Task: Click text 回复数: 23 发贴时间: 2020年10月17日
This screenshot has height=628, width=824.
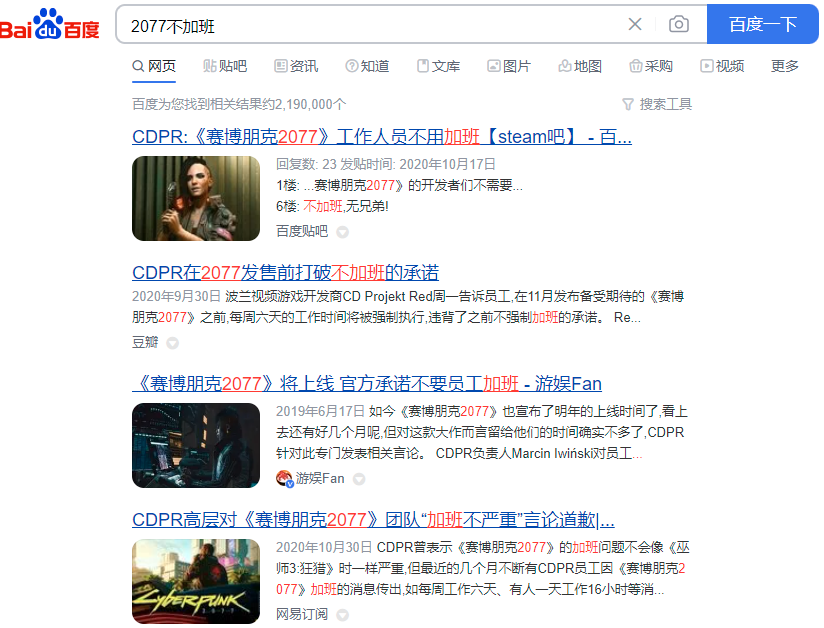Action: pos(386,164)
